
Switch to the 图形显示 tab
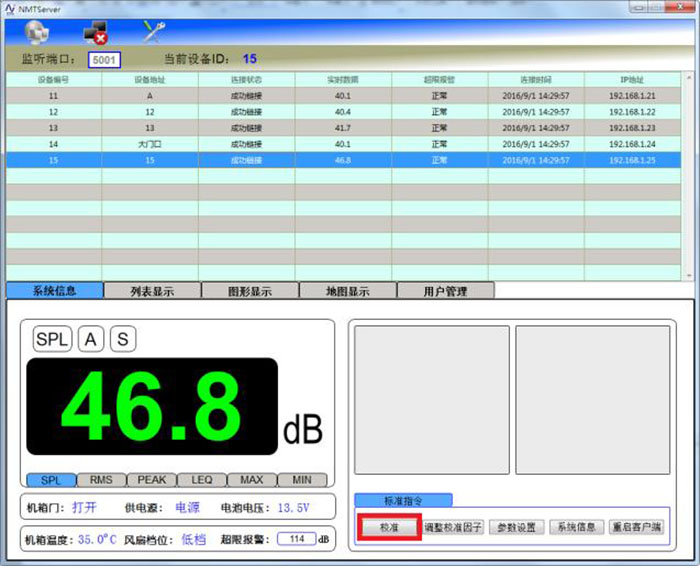coord(249,291)
